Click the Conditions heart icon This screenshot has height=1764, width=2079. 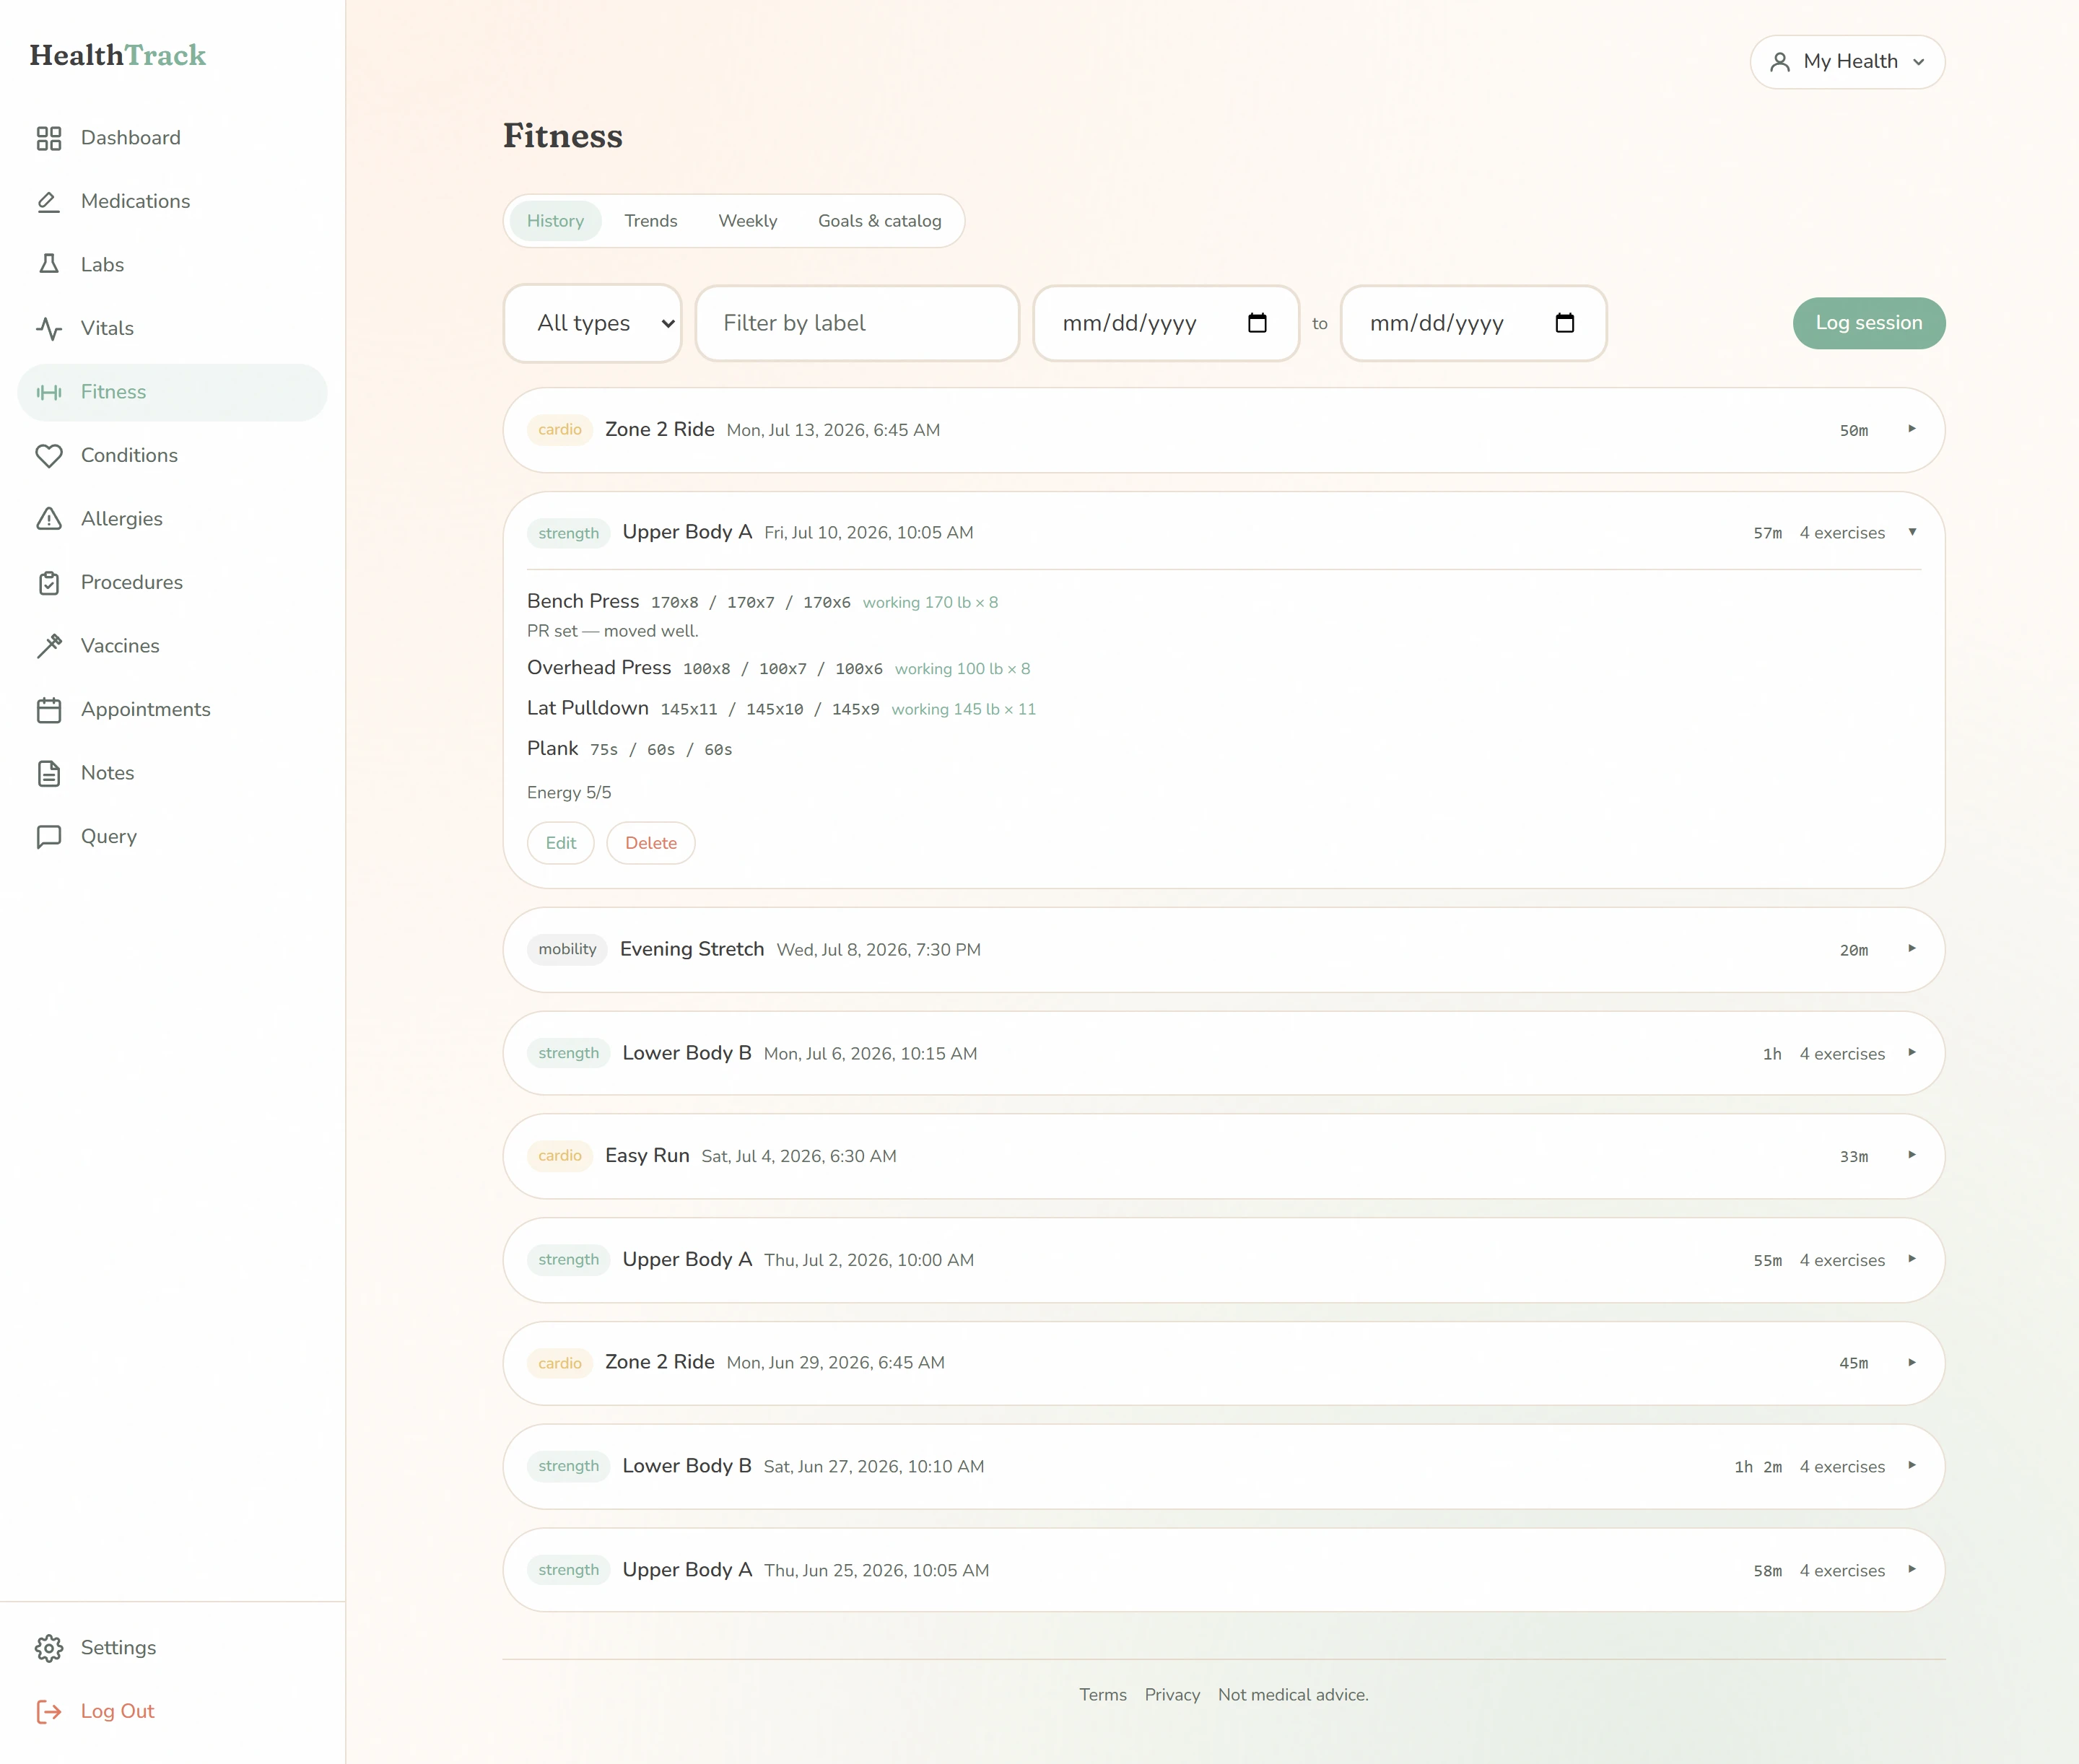49,455
